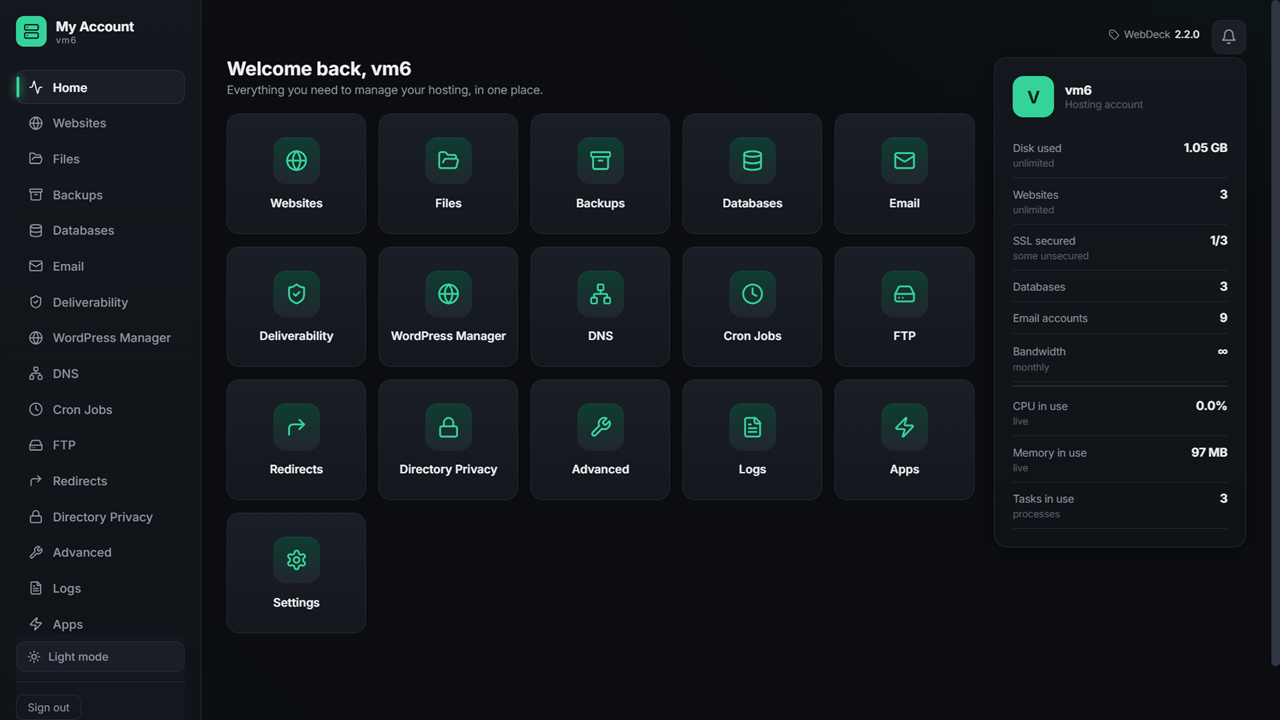This screenshot has width=1280, height=720.
Task: Click the Disk used value 1.05 GB
Action: pos(1205,148)
